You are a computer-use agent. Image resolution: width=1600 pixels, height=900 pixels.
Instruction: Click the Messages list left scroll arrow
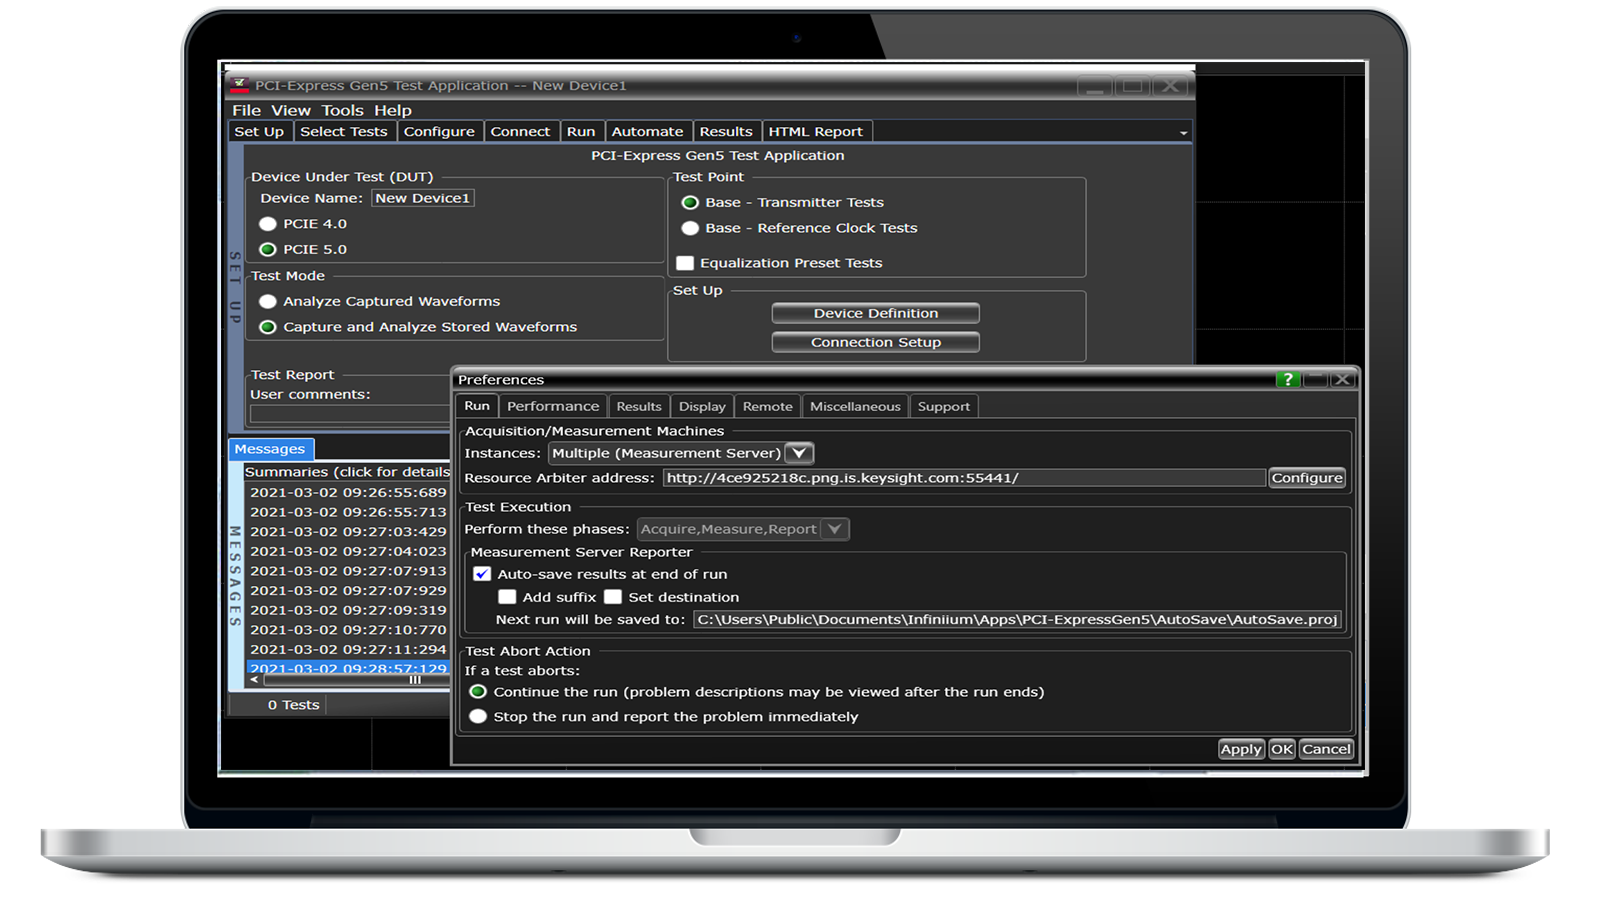tap(254, 680)
